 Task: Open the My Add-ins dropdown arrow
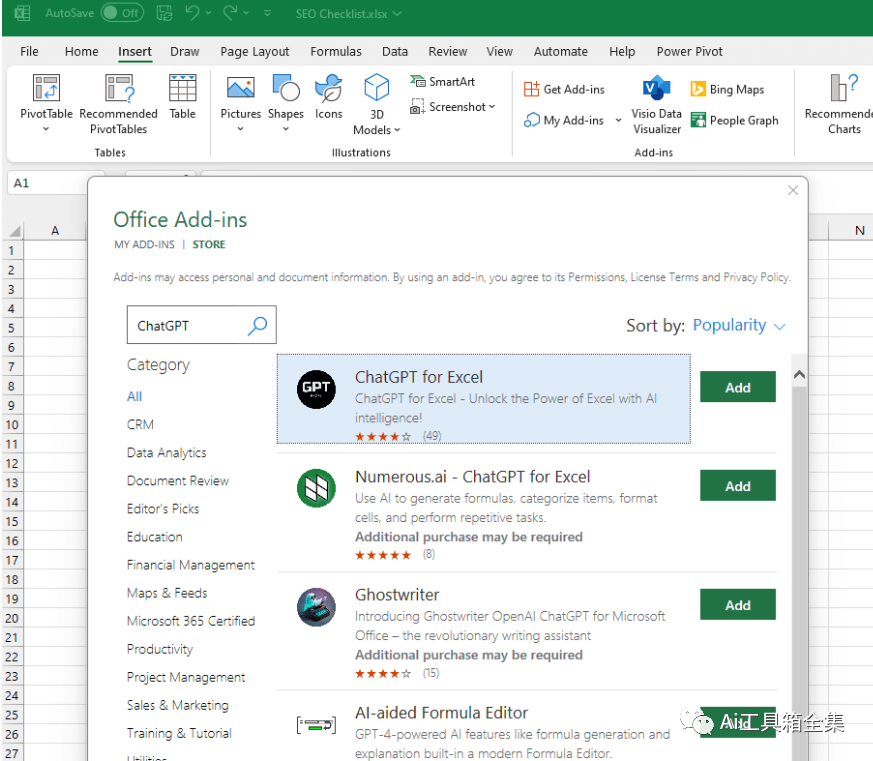click(x=618, y=121)
